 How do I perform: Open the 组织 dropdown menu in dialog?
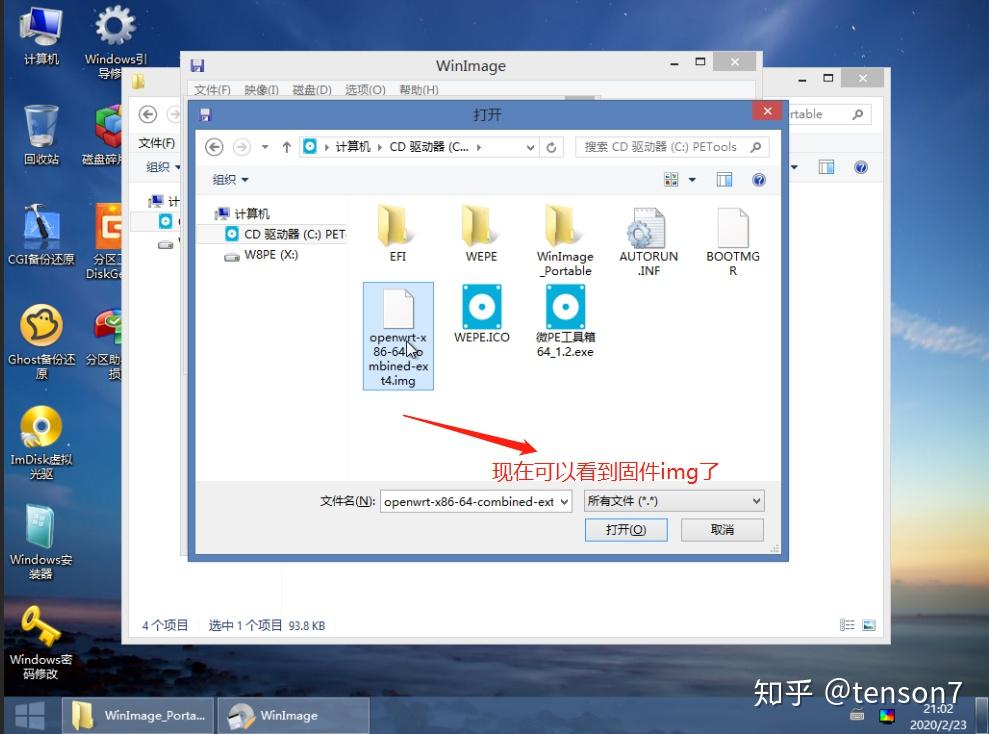230,180
